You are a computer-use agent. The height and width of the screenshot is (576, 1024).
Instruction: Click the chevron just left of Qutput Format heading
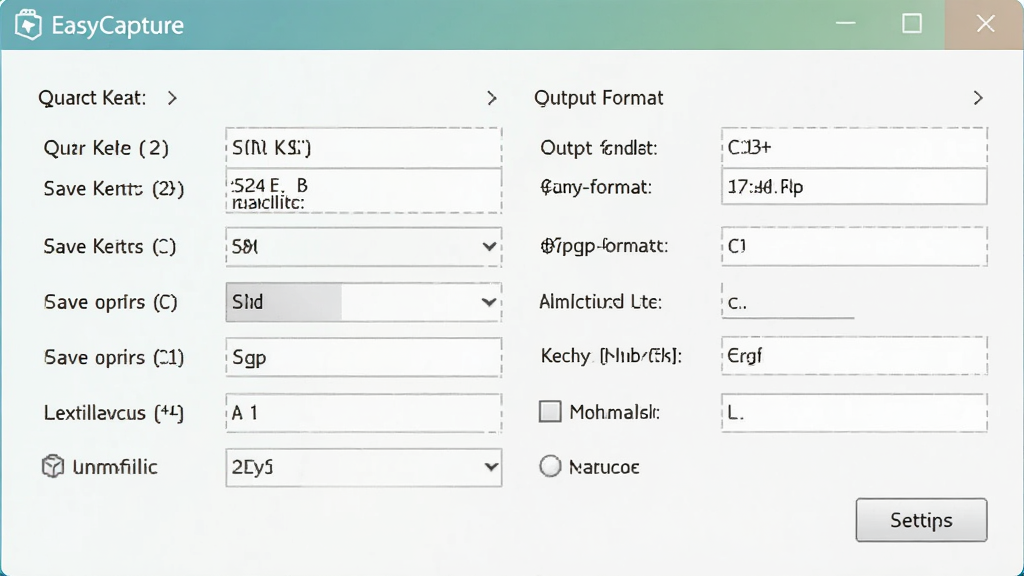pyautogui.click(x=492, y=98)
